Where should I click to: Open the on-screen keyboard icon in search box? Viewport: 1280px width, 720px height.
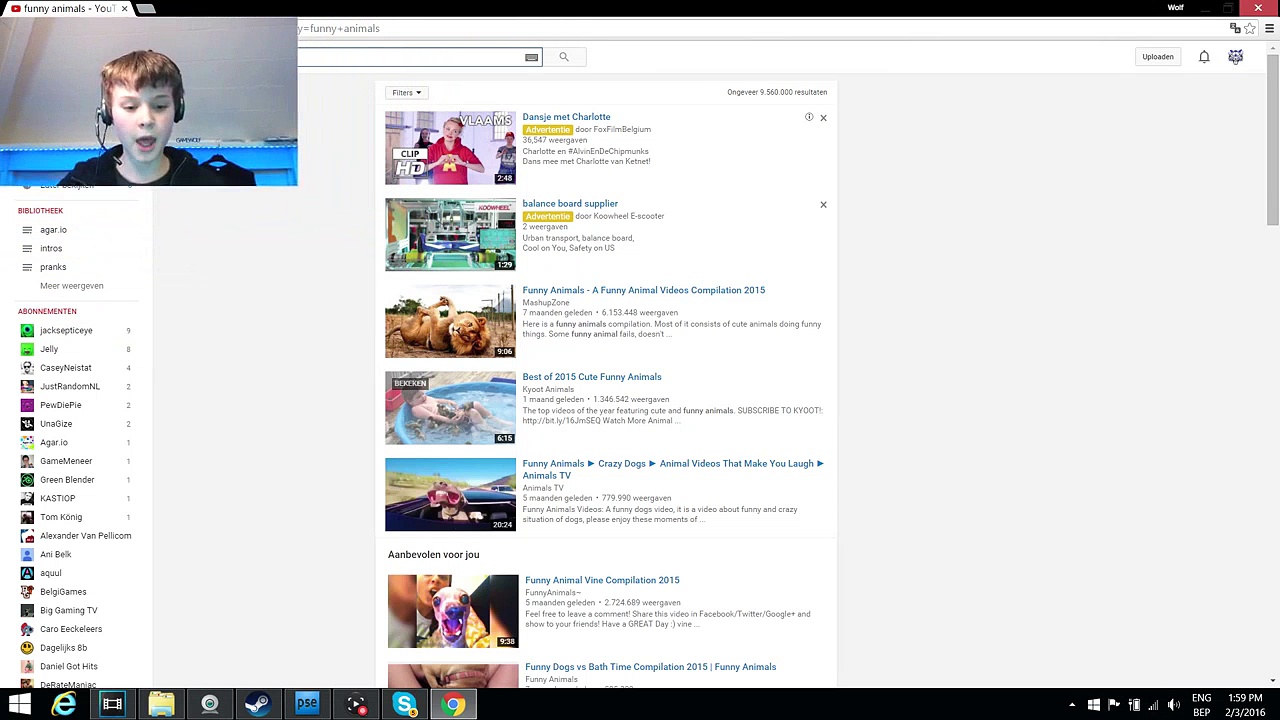[531, 58]
